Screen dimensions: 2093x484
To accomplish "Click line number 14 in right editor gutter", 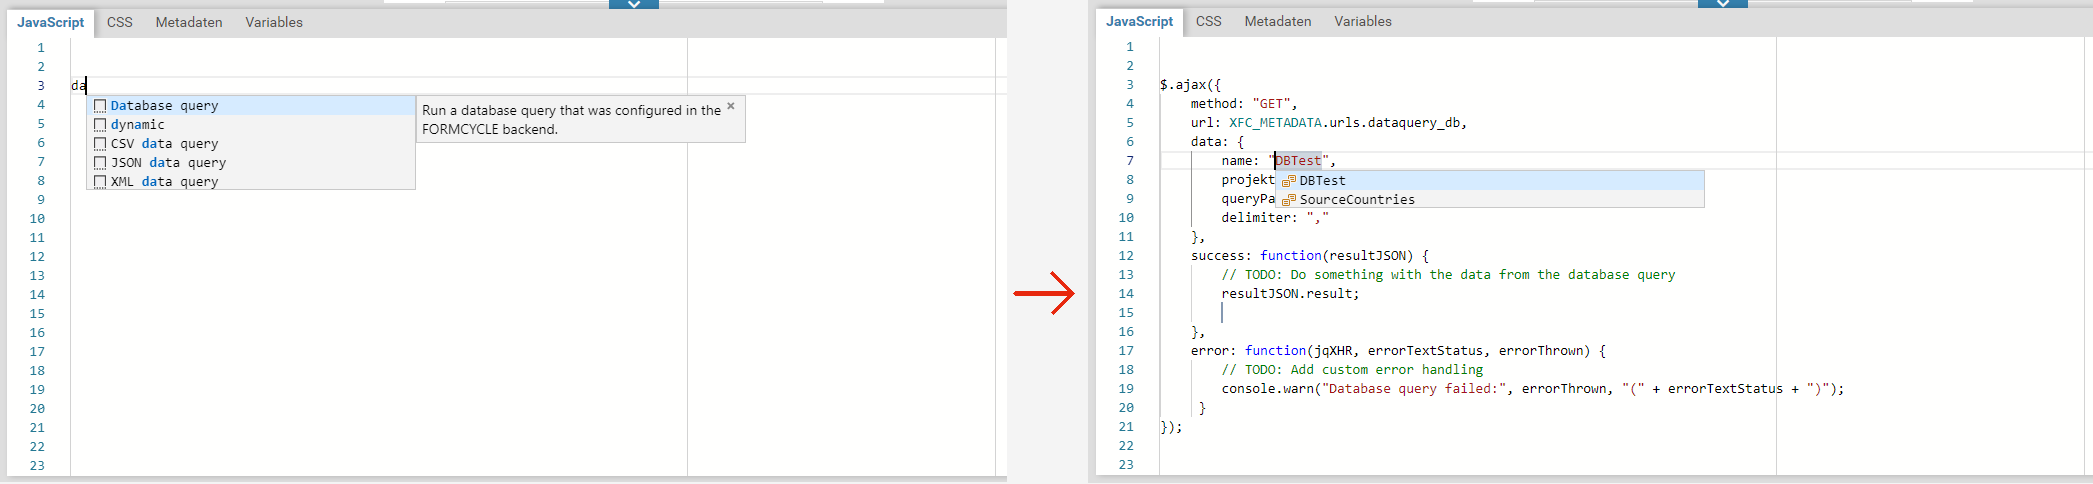I will (x=1126, y=294).
